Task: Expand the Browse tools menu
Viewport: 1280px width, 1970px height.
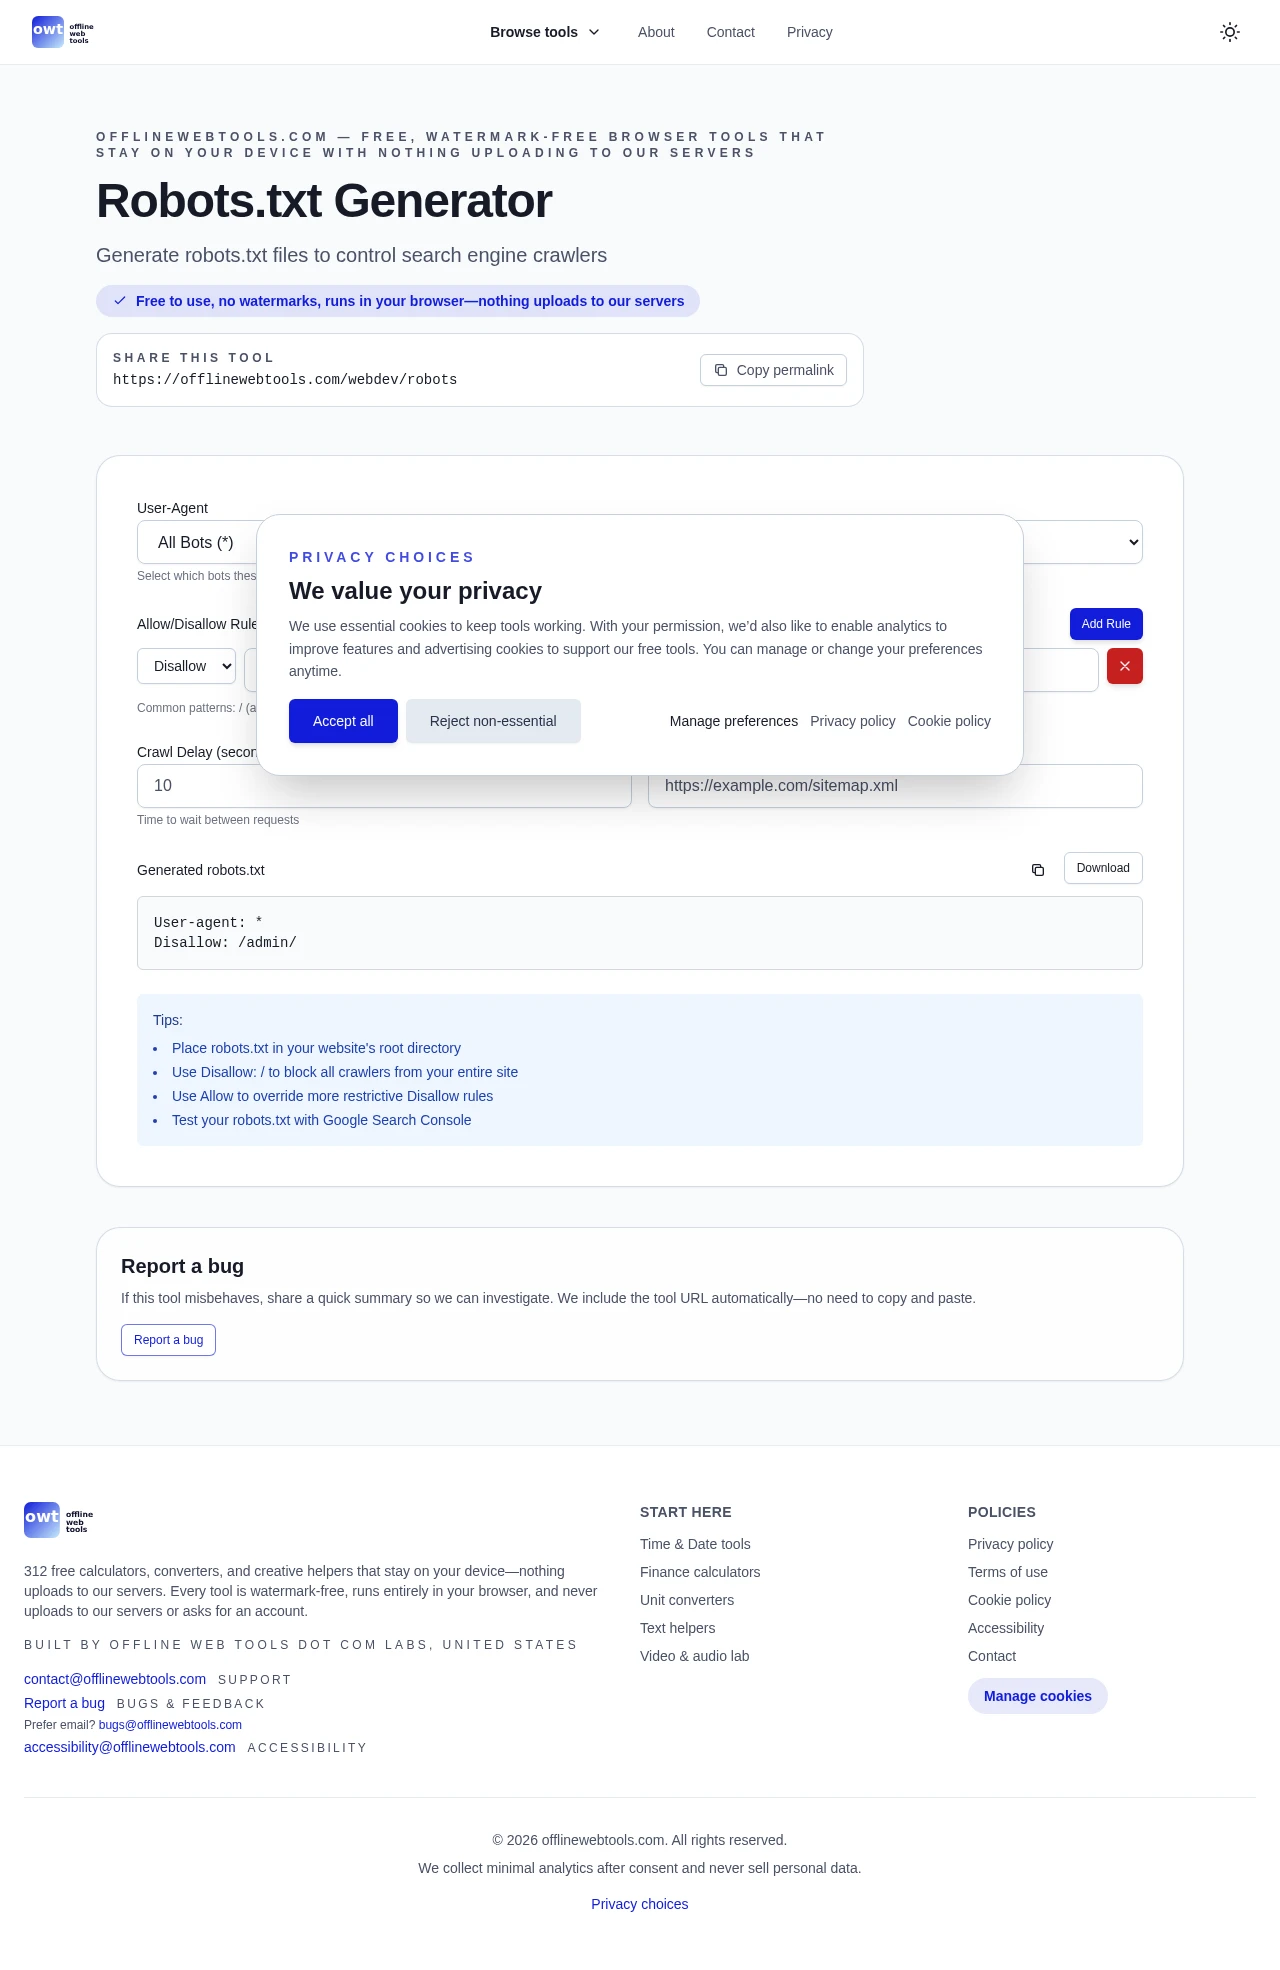Action: tap(545, 32)
